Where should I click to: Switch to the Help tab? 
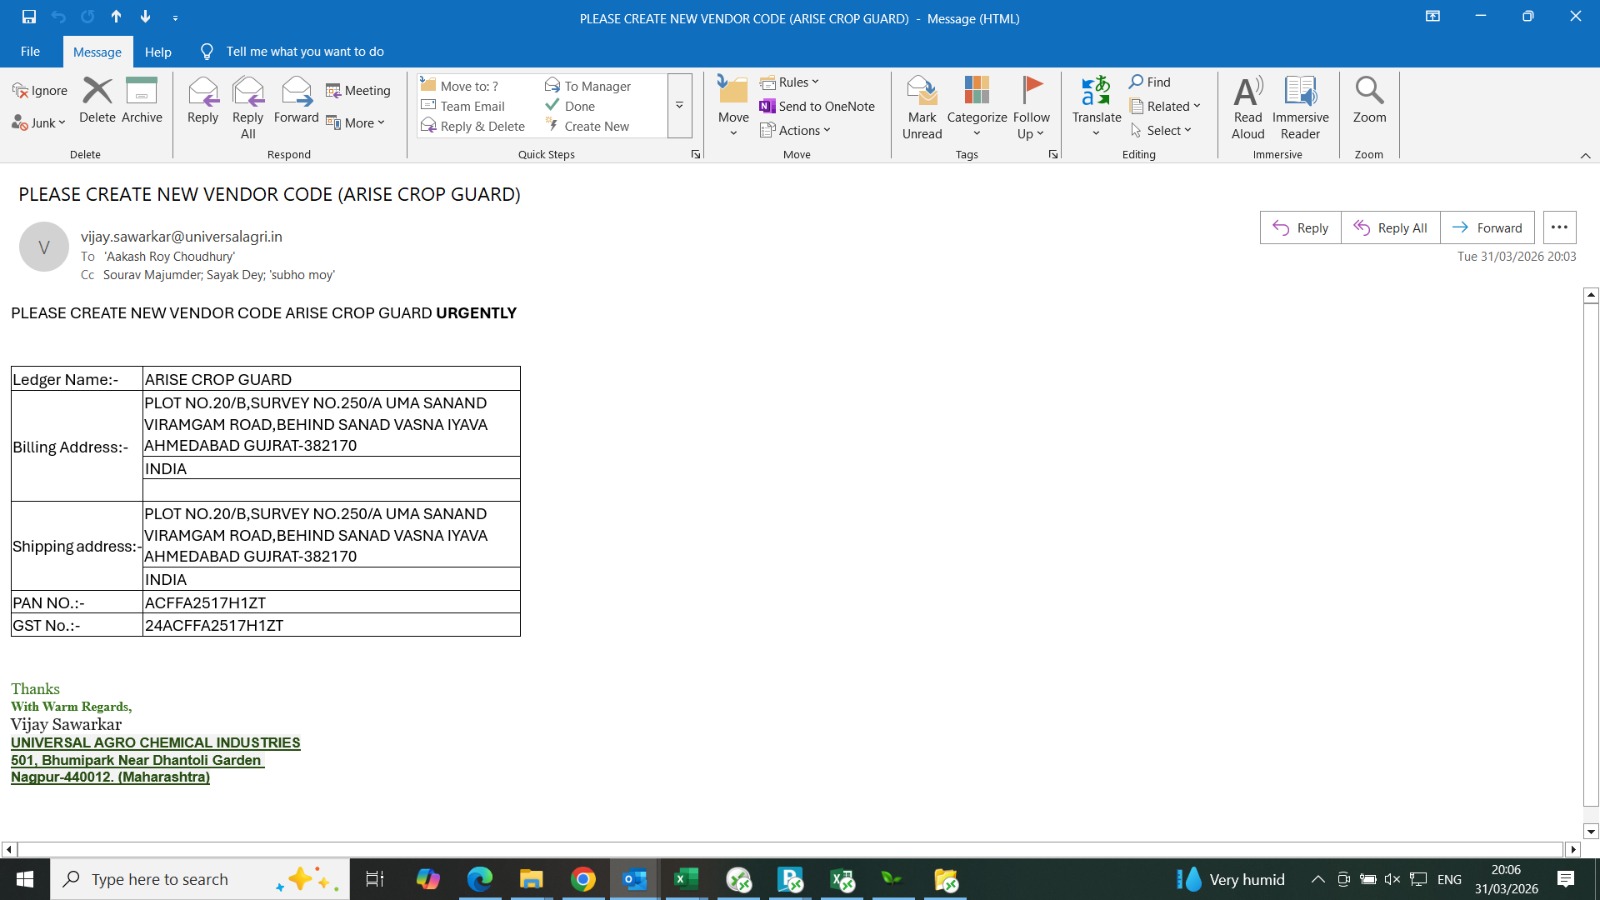click(158, 52)
